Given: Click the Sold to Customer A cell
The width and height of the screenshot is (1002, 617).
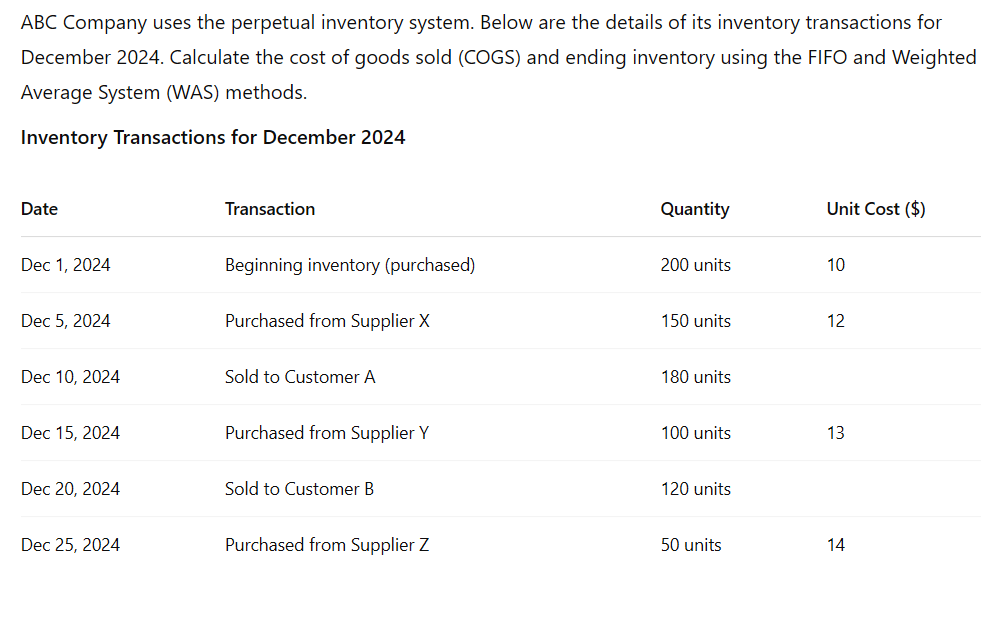Looking at the screenshot, I should pos(300,377).
